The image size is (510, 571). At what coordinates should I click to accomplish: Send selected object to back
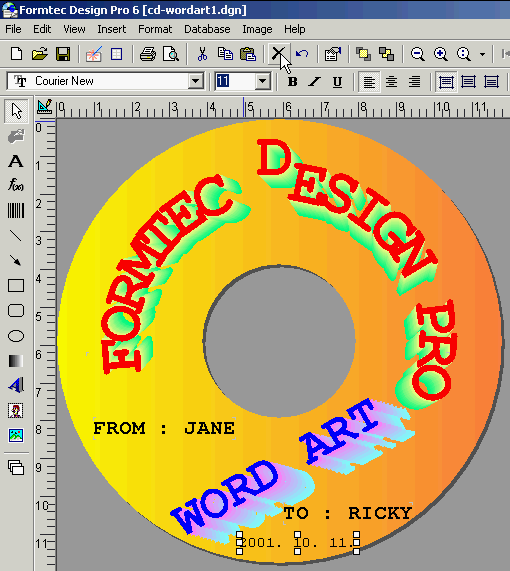[x=387, y=54]
